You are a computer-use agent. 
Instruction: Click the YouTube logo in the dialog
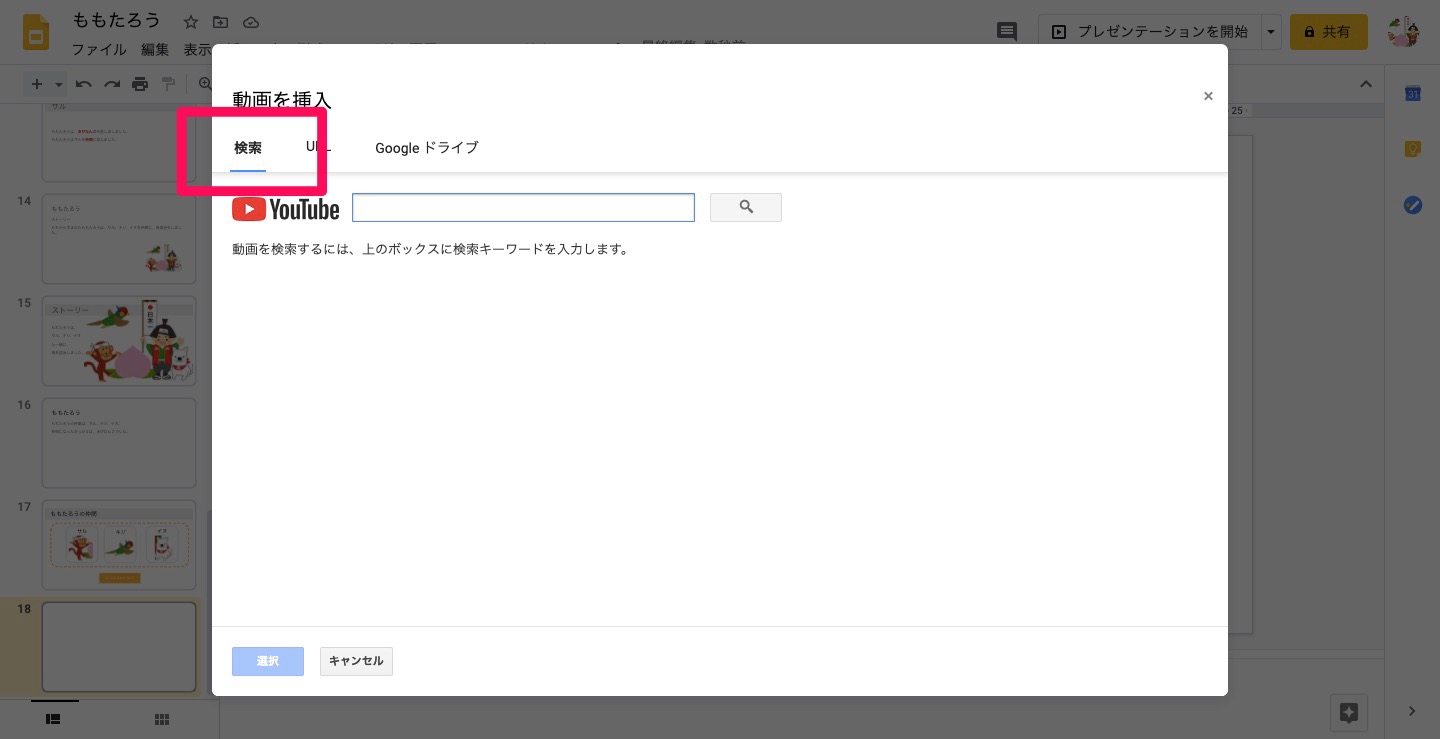click(x=286, y=208)
